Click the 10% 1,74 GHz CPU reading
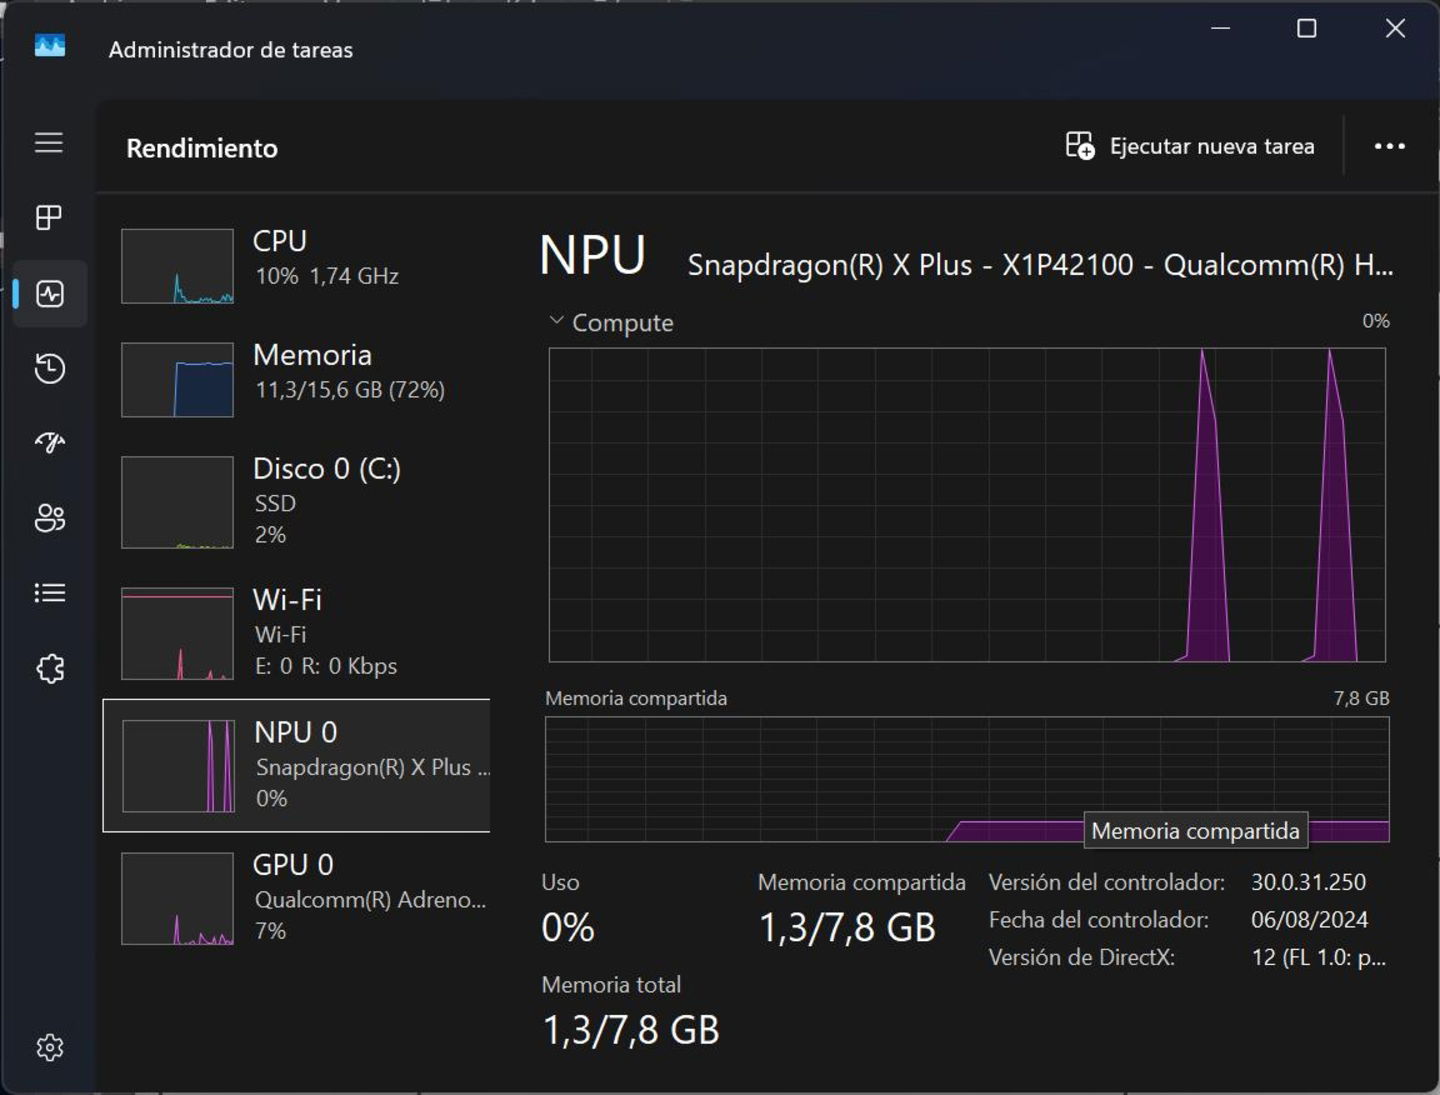 (327, 276)
